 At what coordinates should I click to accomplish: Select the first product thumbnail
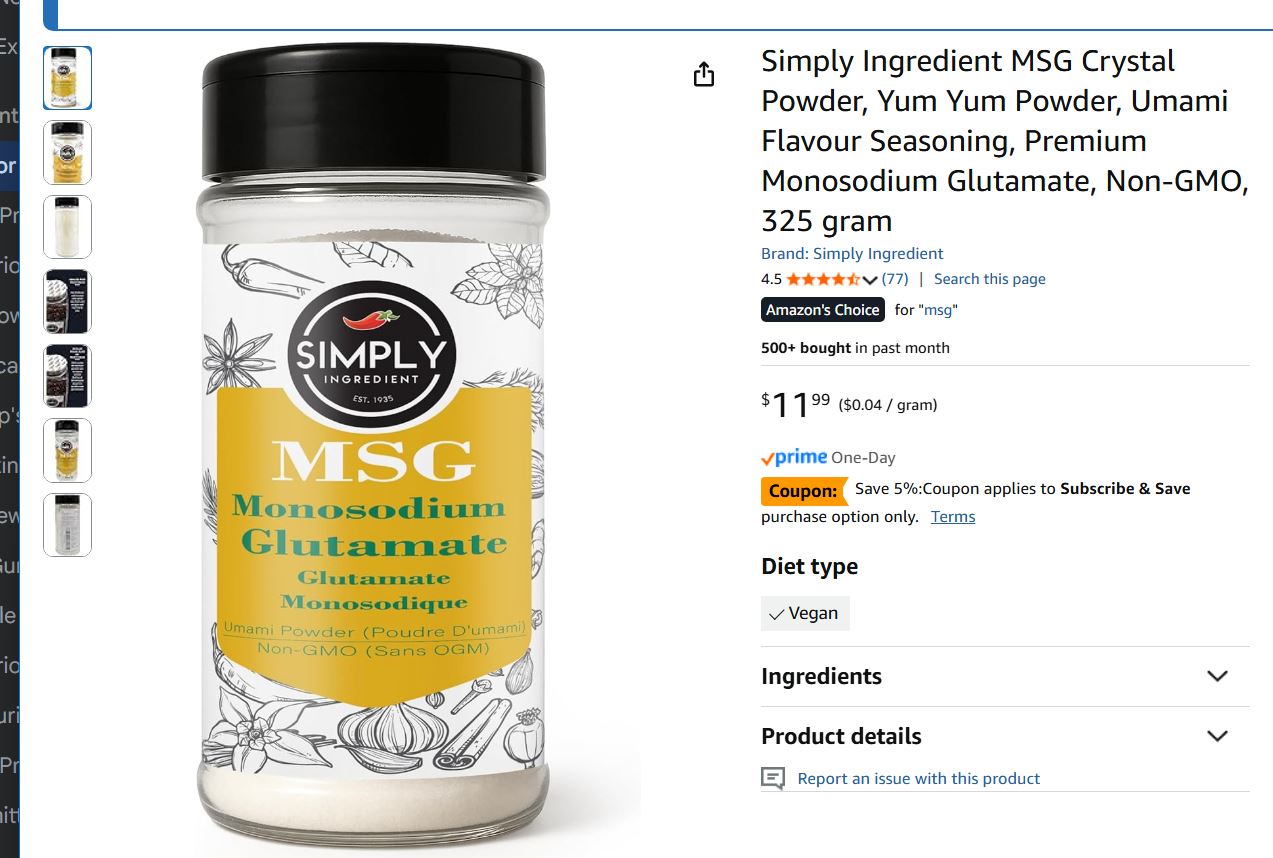coord(67,78)
